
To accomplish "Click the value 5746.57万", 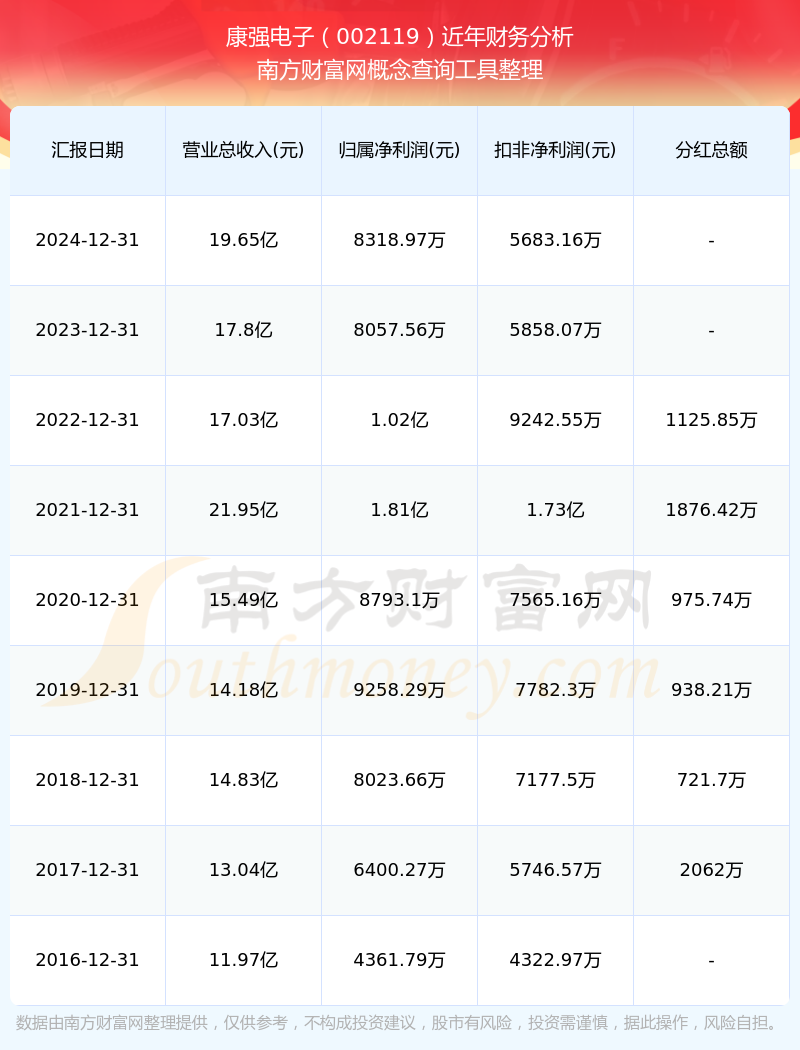I will 556,870.
